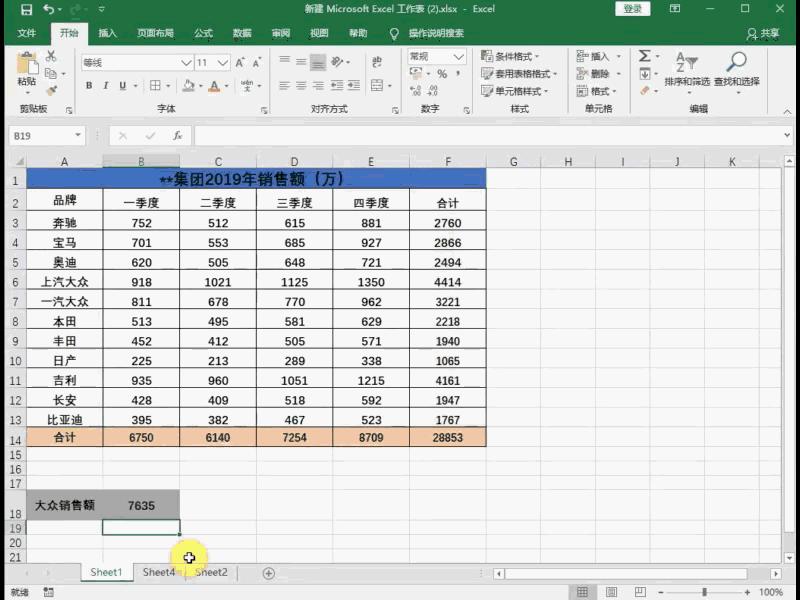
Task: Open the font name dropdown
Action: point(186,64)
